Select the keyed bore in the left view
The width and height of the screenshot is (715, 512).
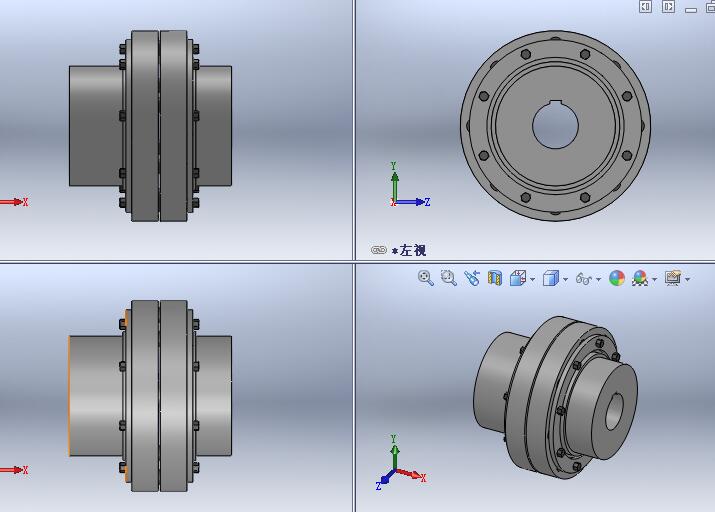click(555, 124)
